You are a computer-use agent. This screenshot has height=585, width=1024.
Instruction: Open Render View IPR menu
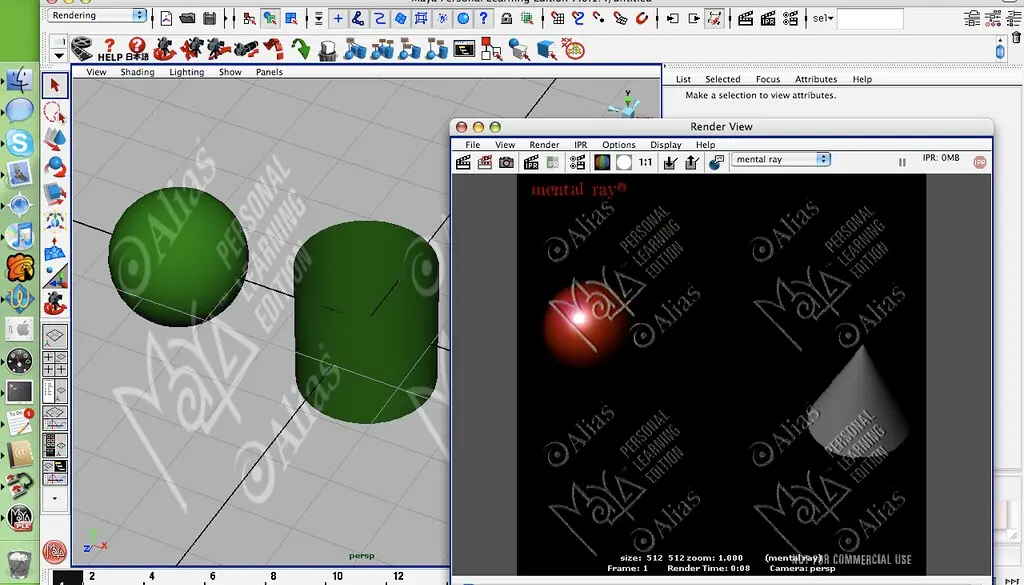click(581, 145)
